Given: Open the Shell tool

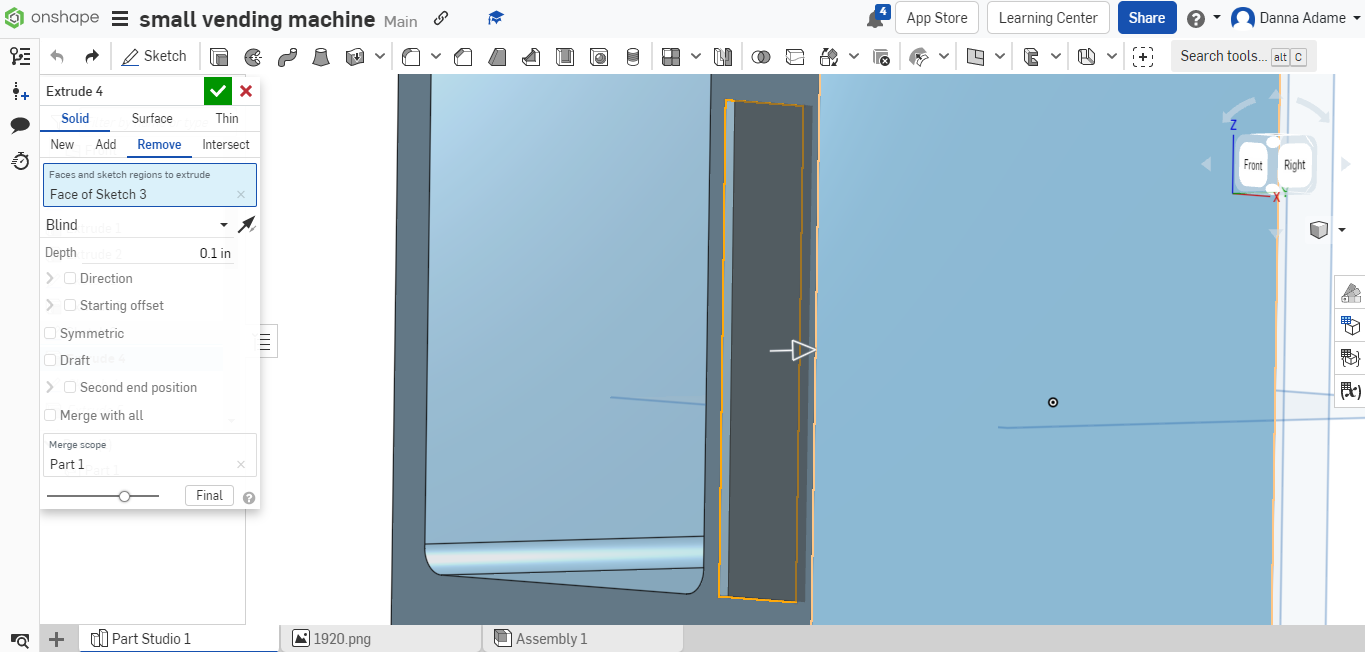Looking at the screenshot, I should (565, 57).
